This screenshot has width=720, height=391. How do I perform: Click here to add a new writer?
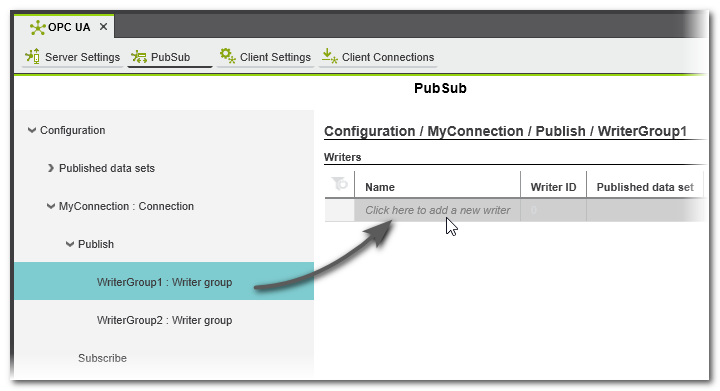click(437, 210)
